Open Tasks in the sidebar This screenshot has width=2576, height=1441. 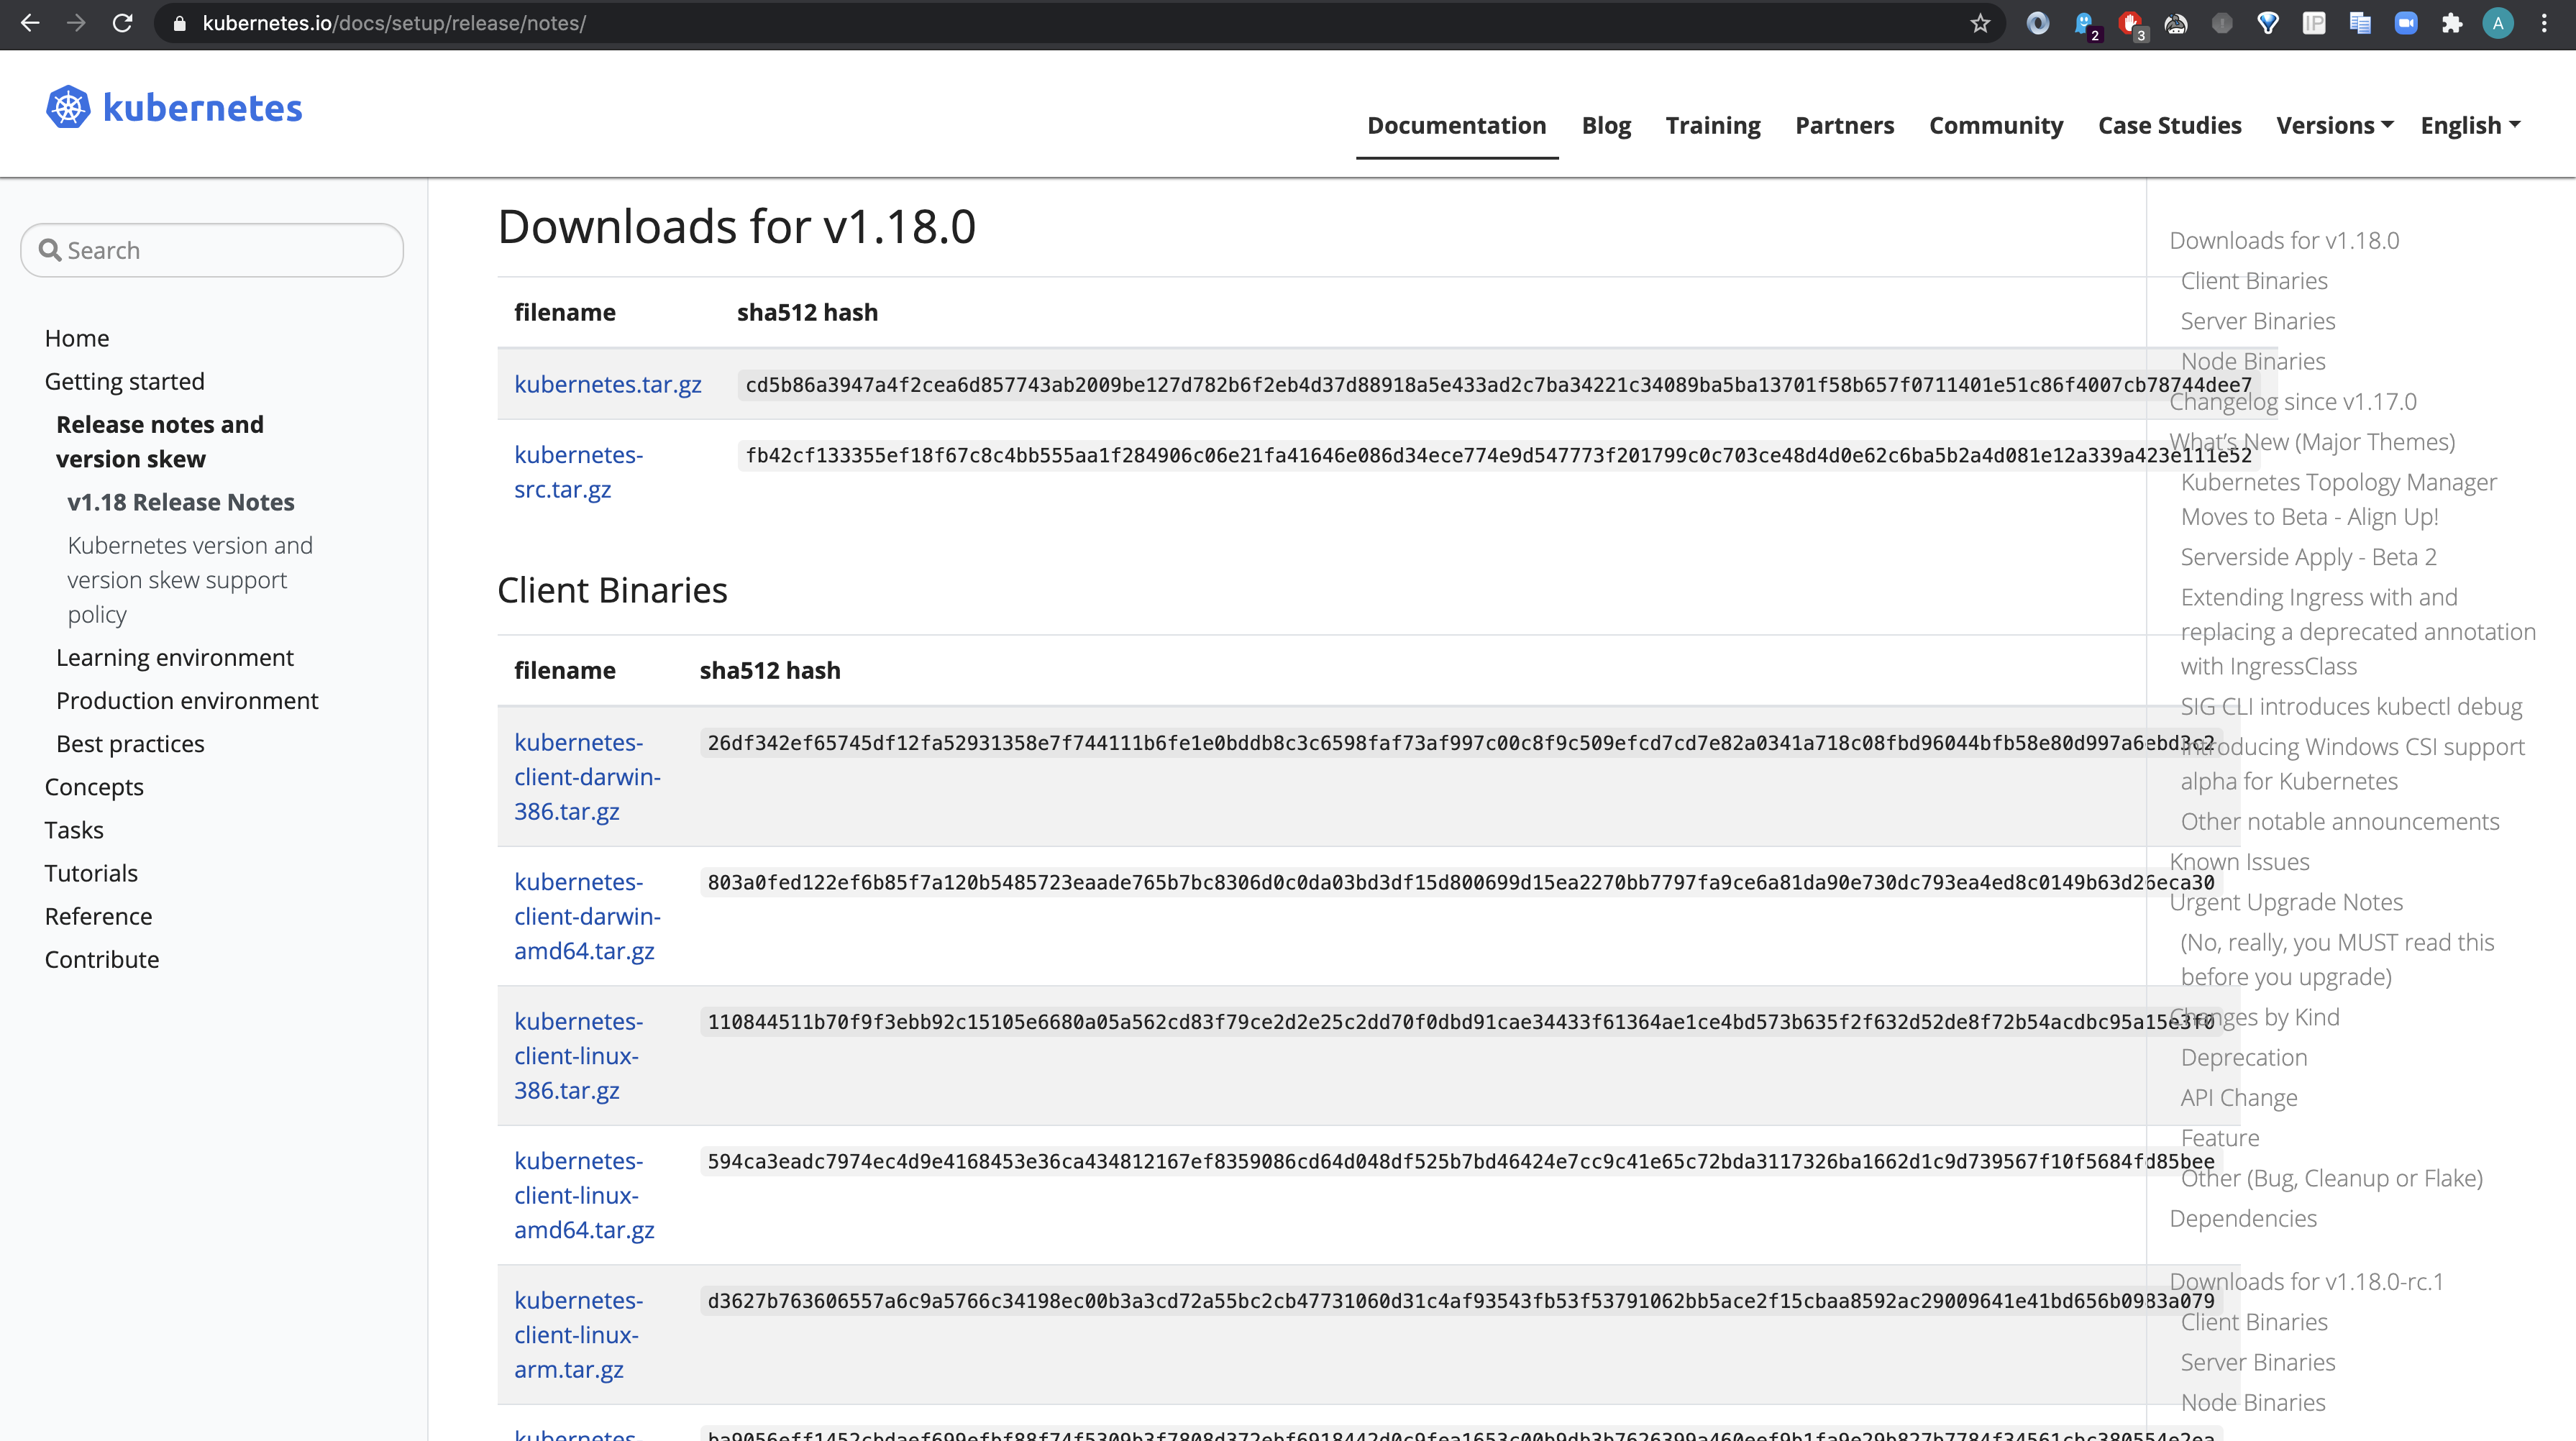point(74,830)
